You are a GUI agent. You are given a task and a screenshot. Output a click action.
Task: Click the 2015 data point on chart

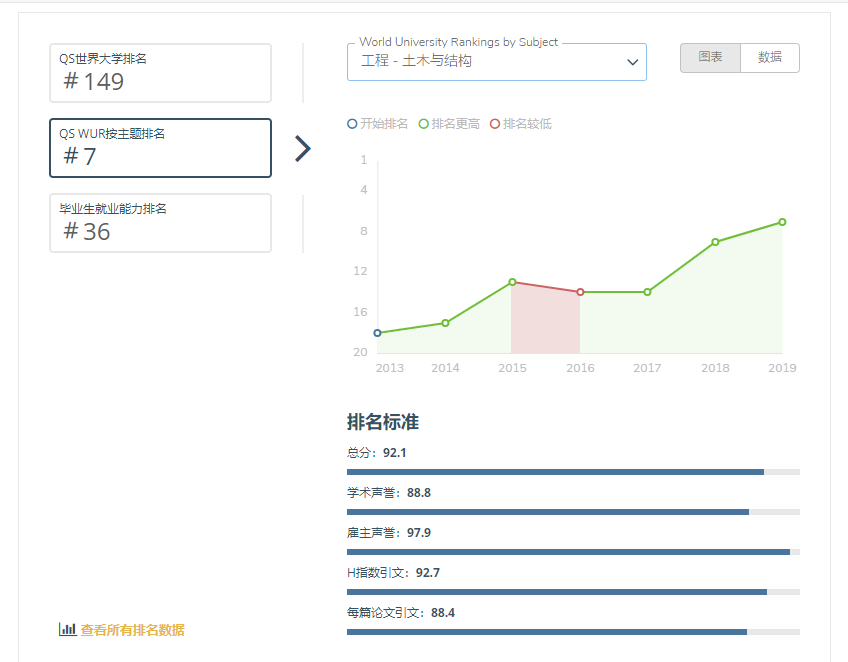(512, 282)
